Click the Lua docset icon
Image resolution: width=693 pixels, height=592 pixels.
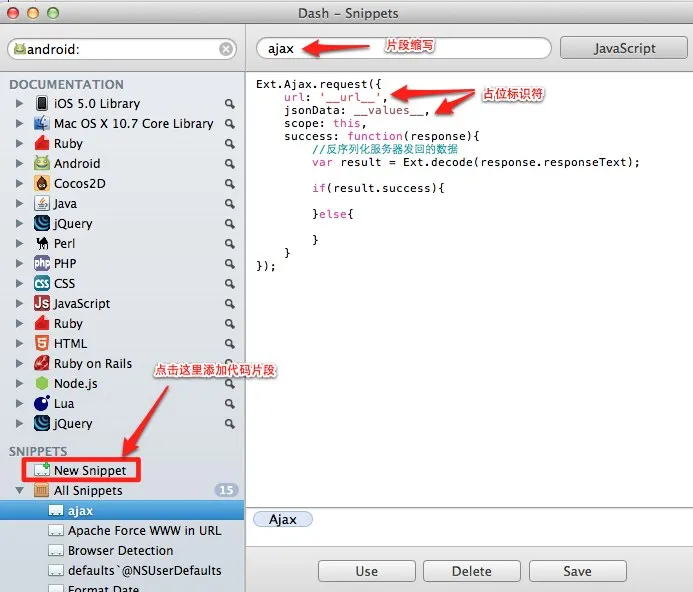(42, 403)
